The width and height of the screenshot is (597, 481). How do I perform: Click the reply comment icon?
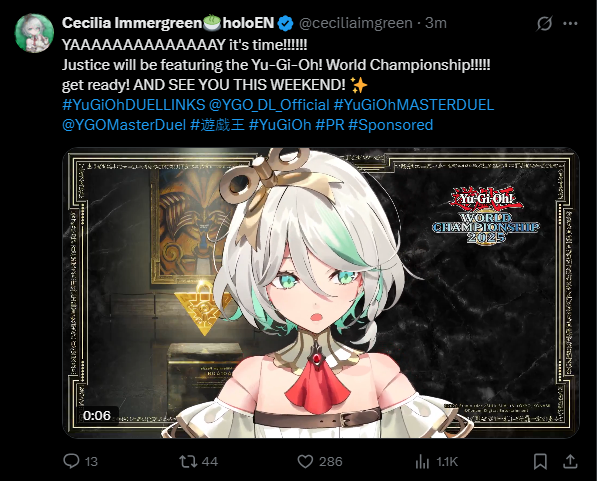click(71, 461)
